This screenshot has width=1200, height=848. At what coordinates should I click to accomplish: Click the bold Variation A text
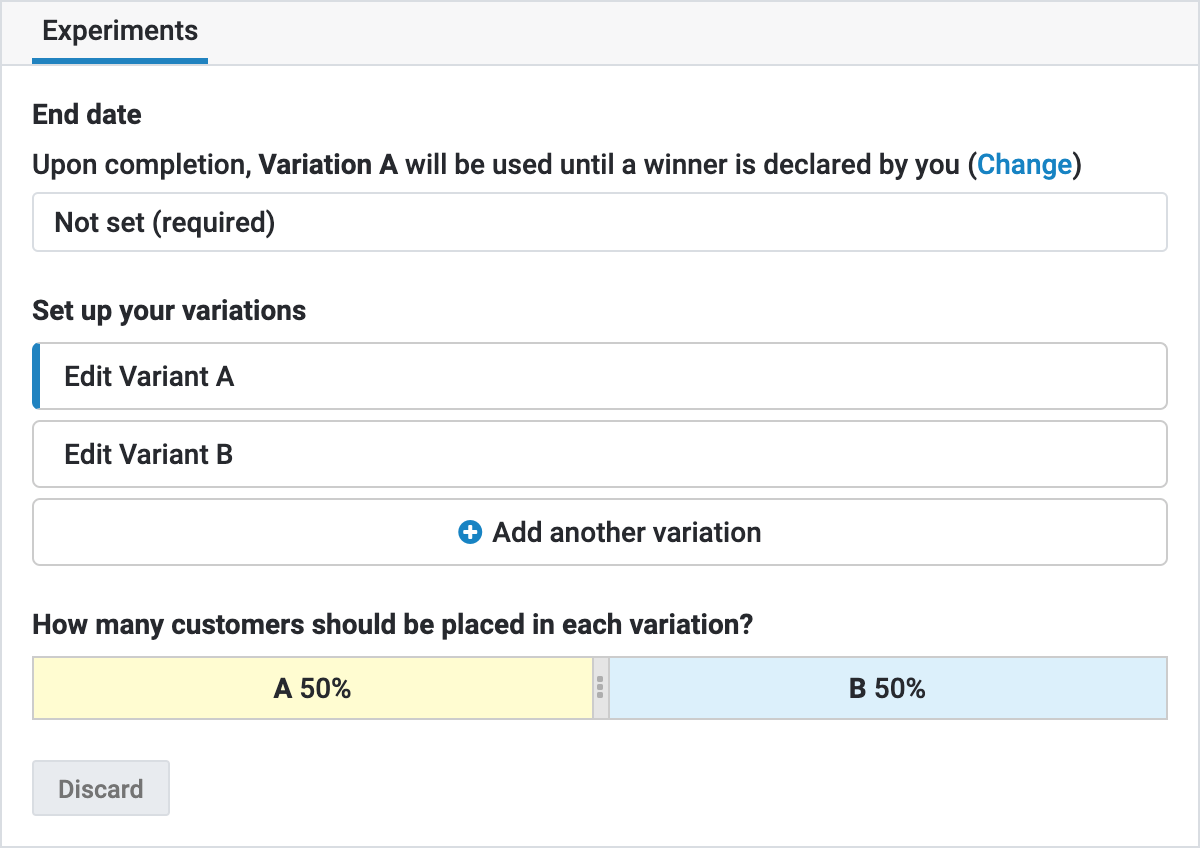pos(328,165)
